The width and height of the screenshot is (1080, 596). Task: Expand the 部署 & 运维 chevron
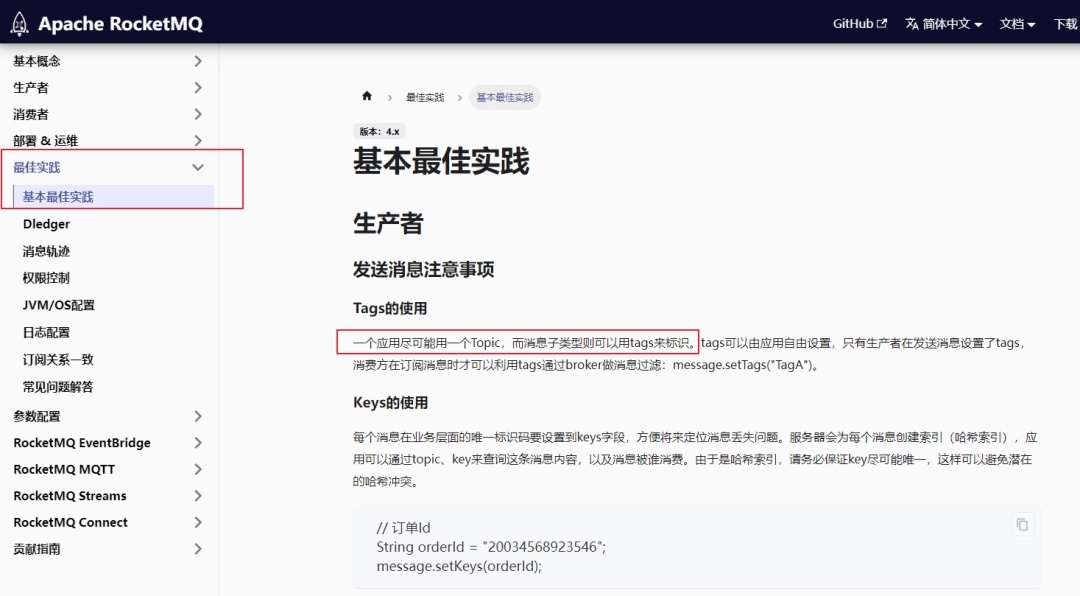click(x=198, y=141)
